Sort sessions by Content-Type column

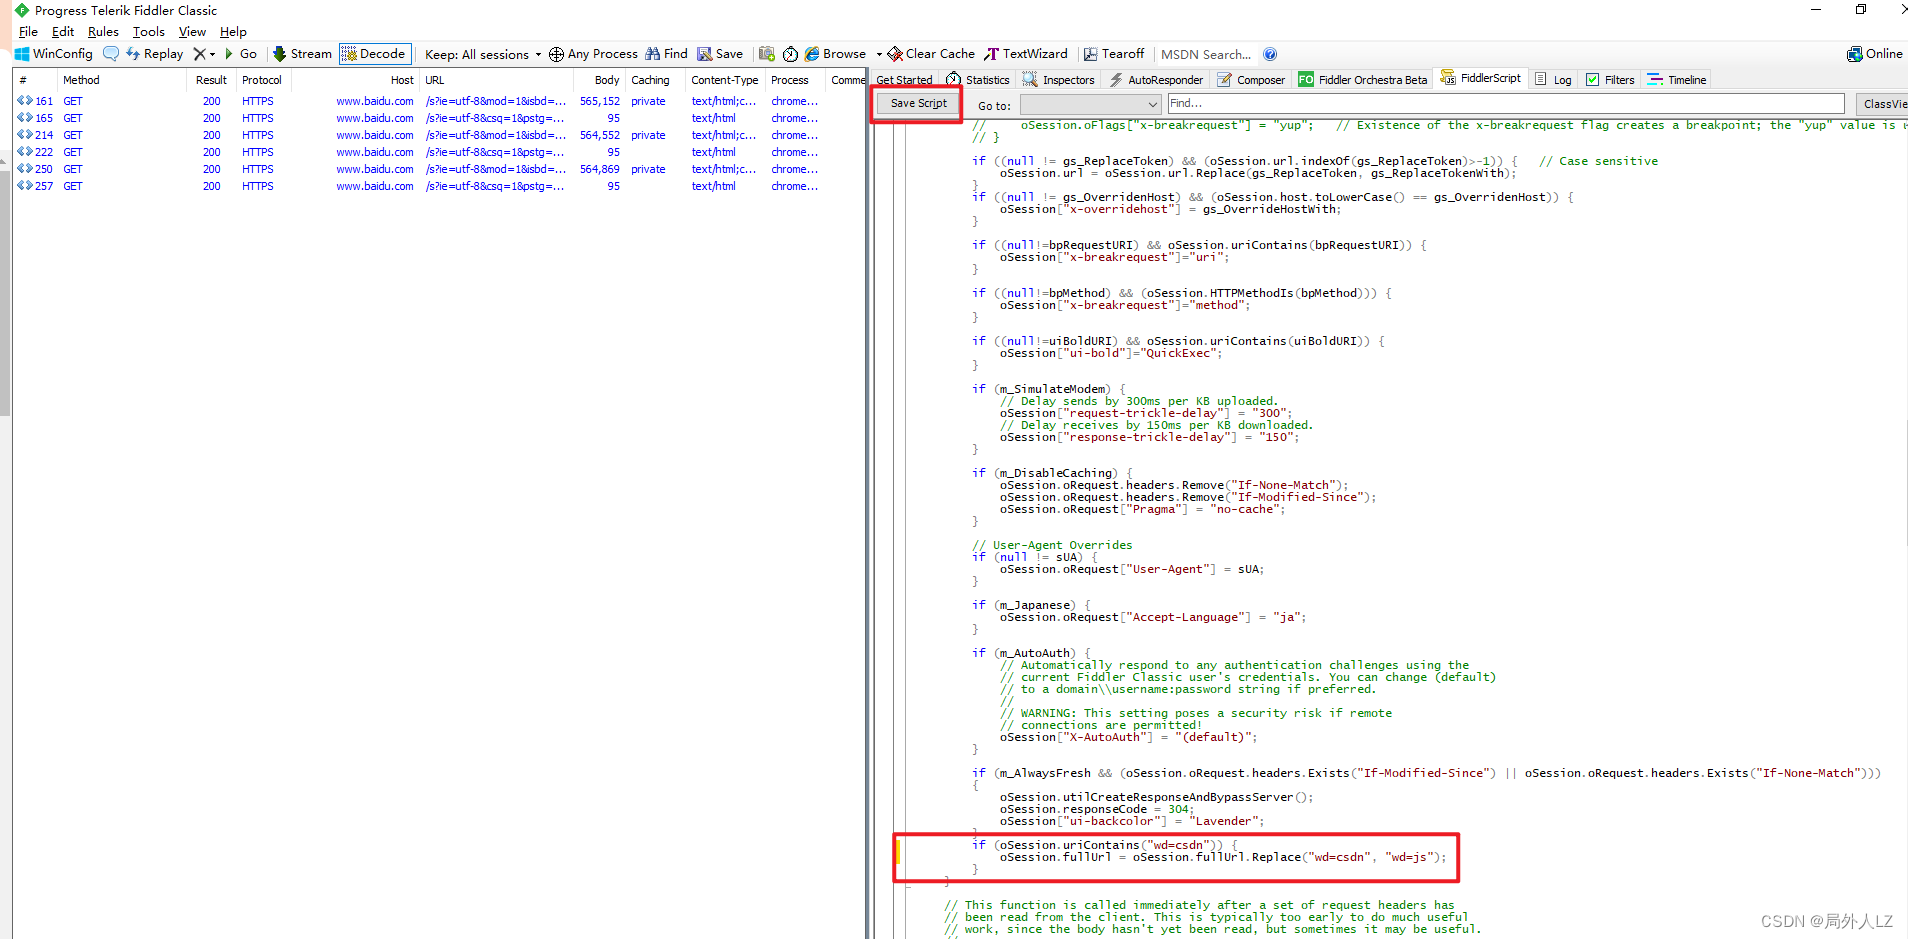click(x=725, y=80)
